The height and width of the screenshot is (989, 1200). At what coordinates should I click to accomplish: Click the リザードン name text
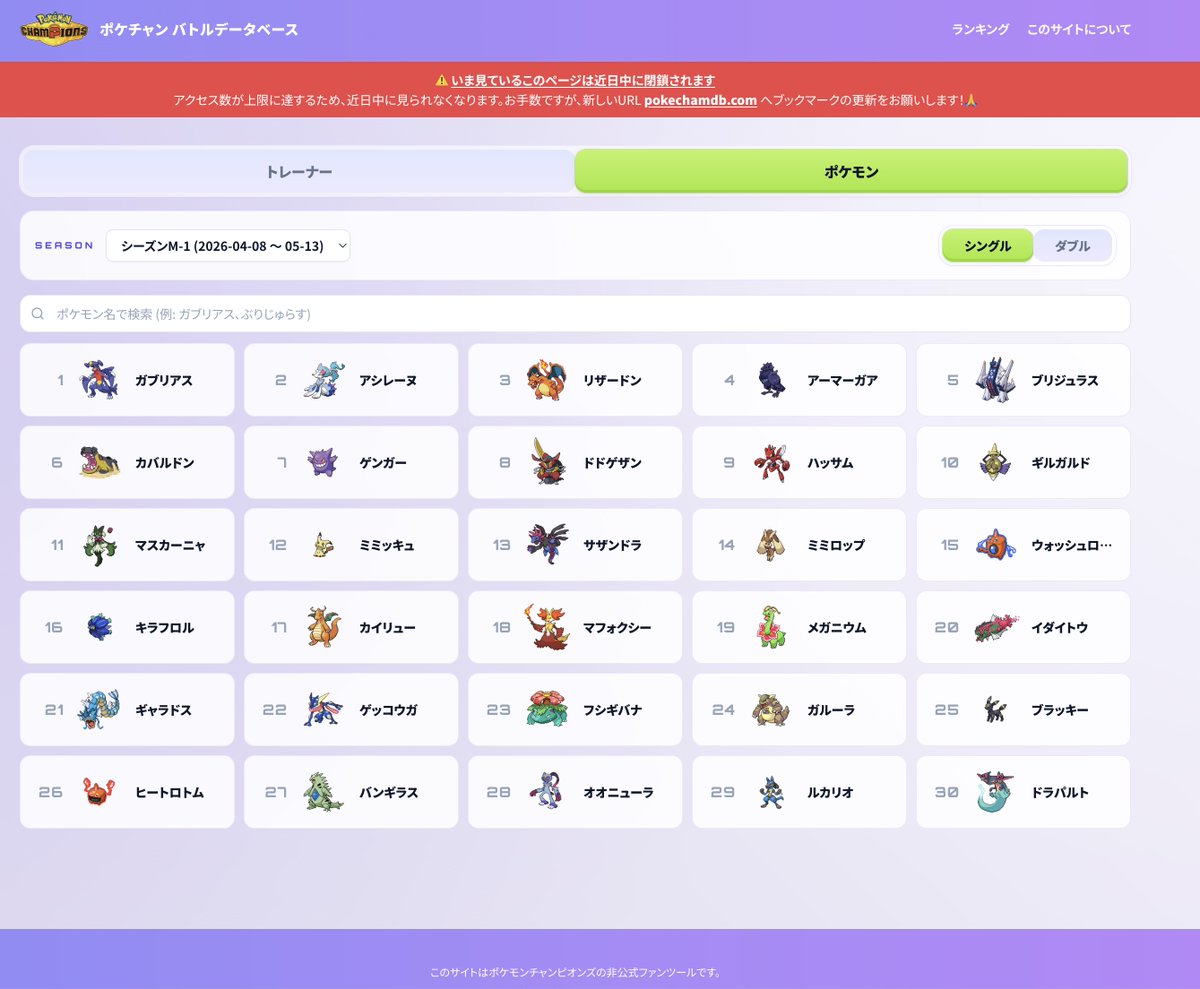612,381
